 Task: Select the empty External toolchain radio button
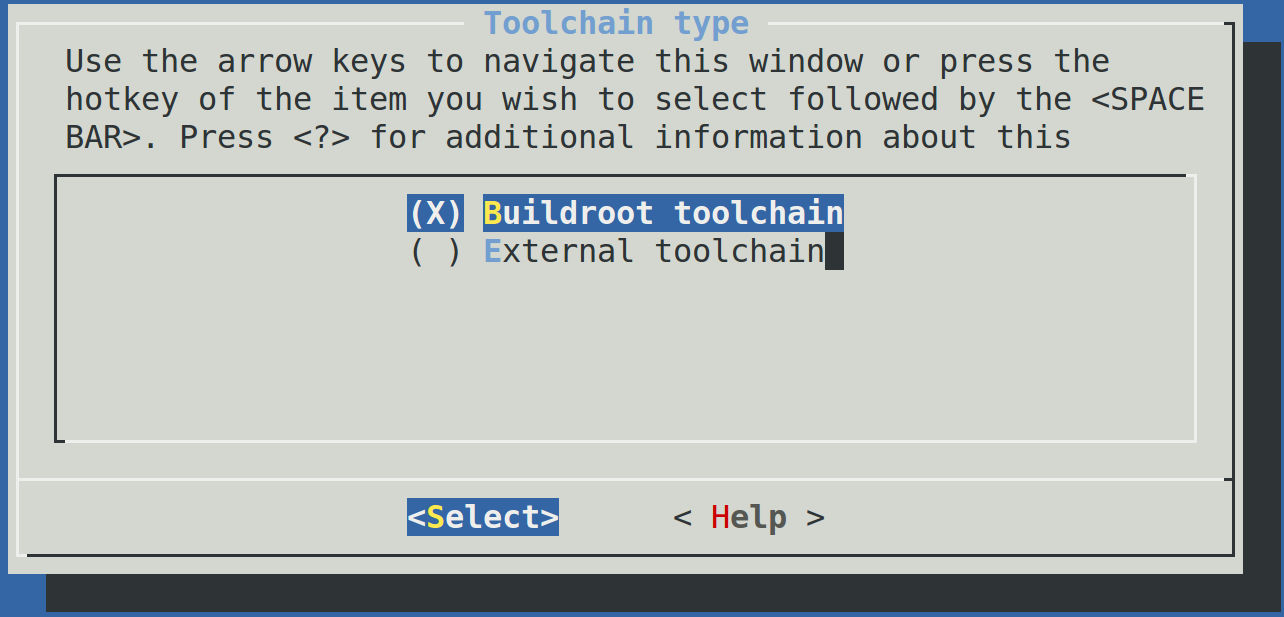click(x=435, y=251)
